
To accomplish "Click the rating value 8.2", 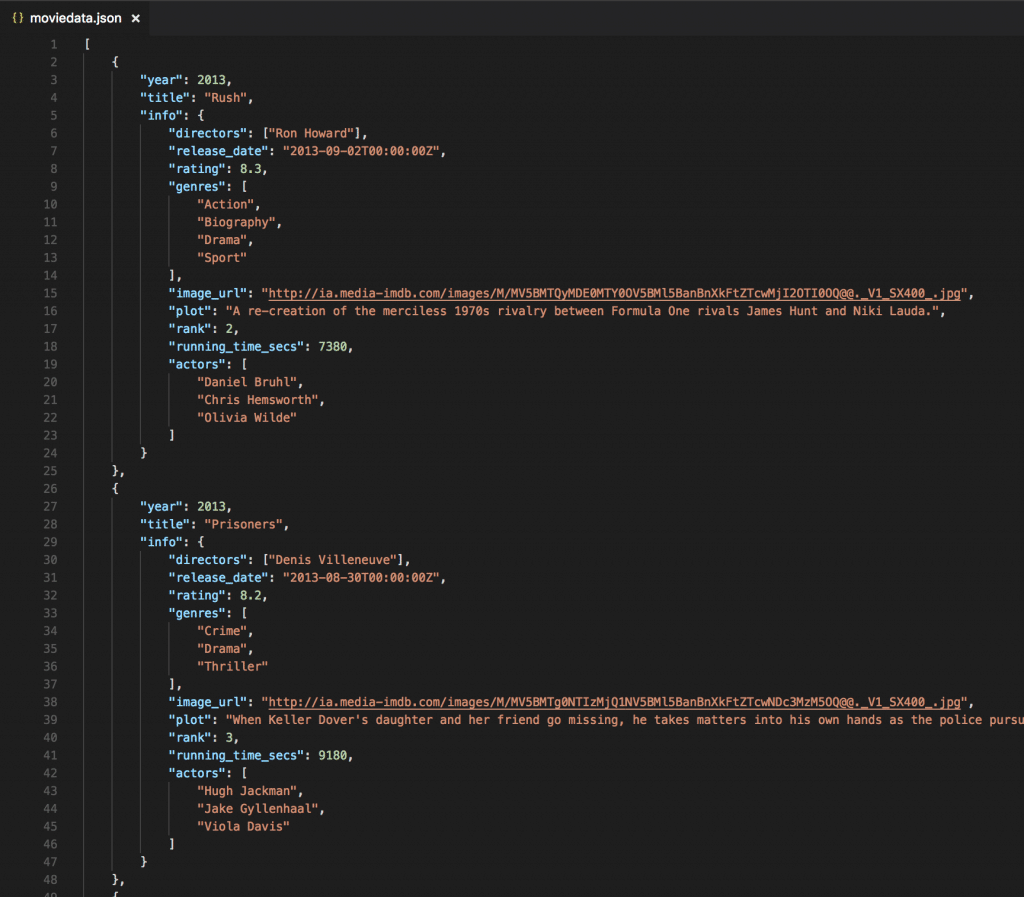I will tap(250, 596).
